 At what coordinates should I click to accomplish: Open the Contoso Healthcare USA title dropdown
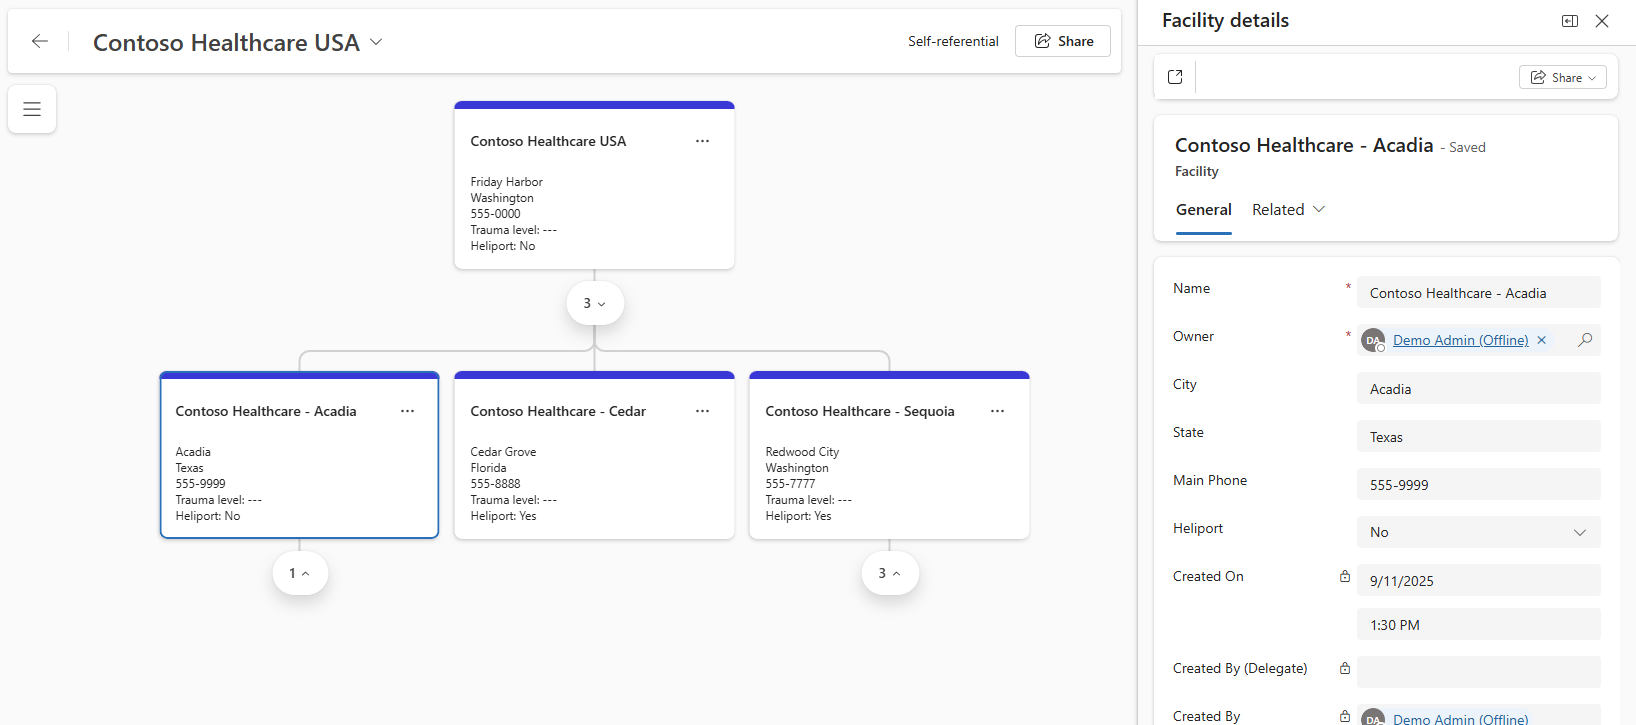(x=376, y=42)
